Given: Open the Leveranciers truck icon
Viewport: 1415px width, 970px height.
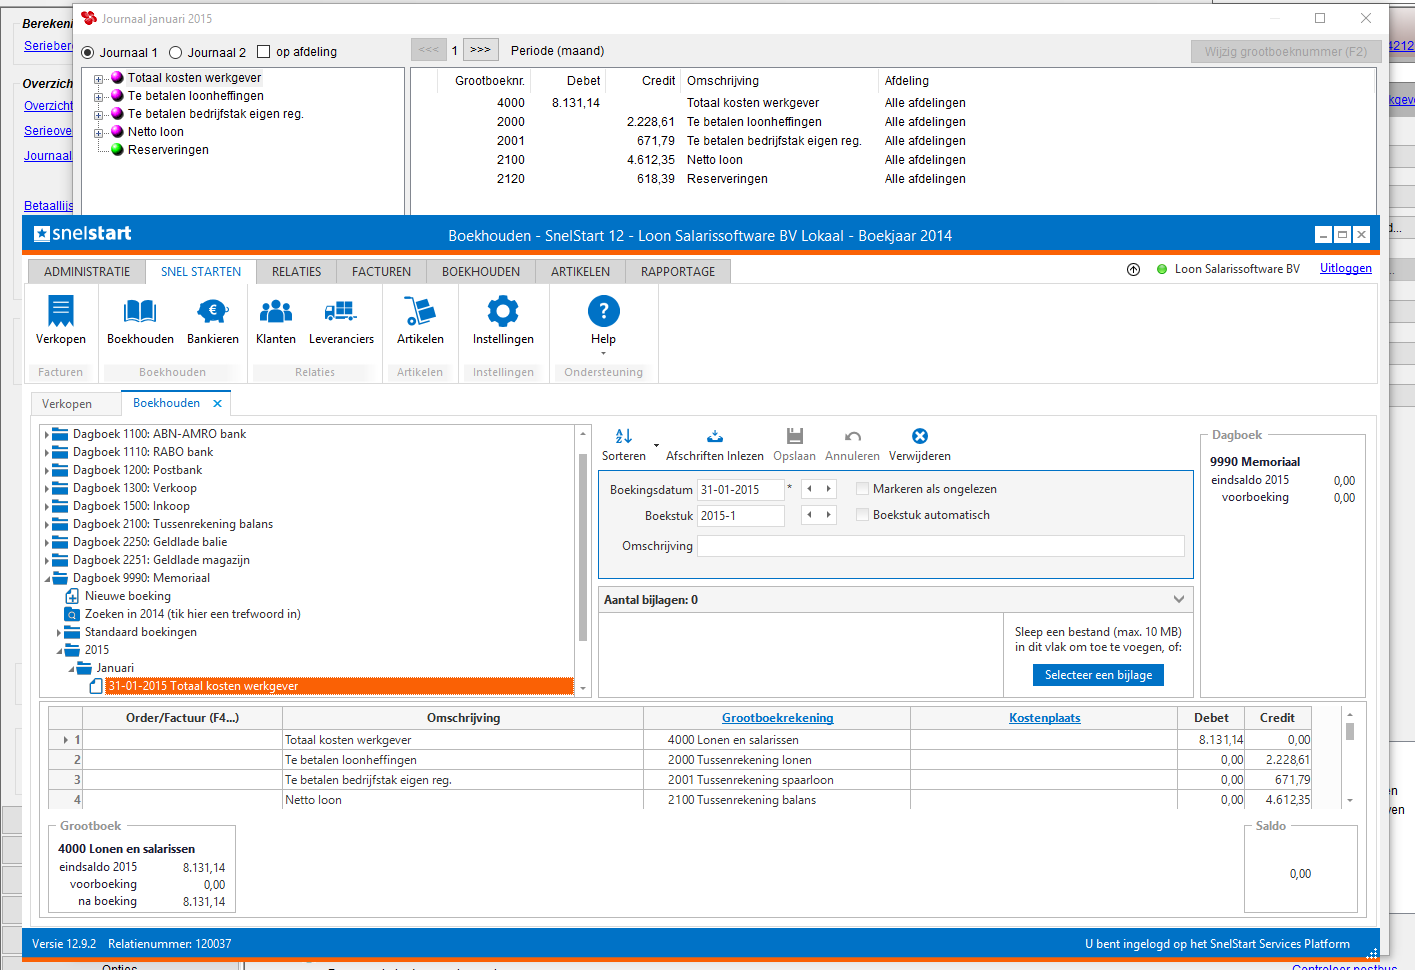Looking at the screenshot, I should 341,311.
